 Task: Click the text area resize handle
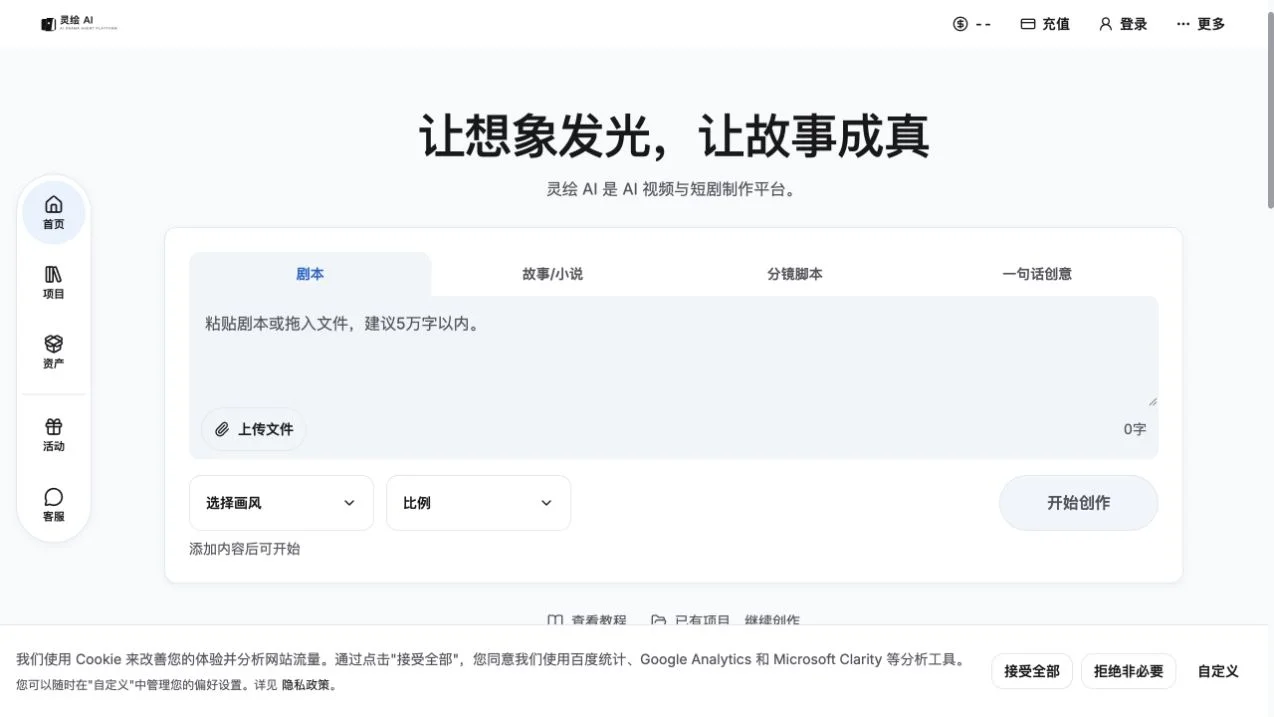[1152, 401]
